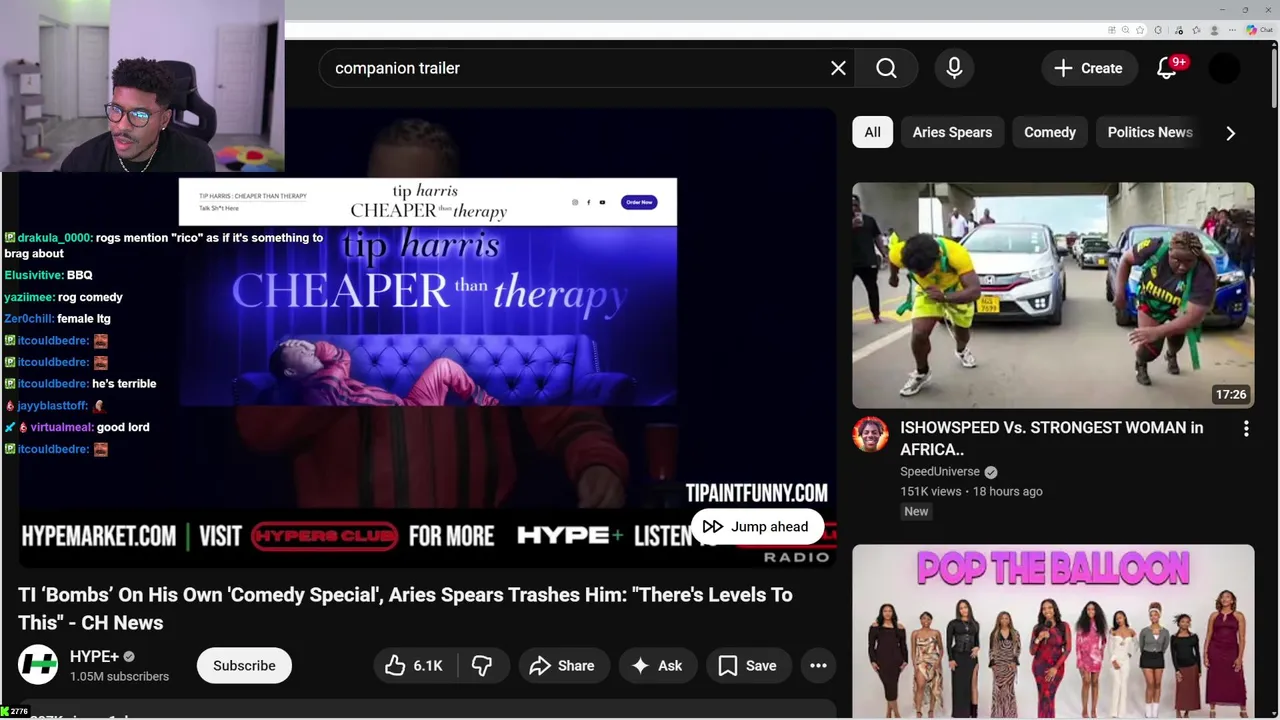This screenshot has width=1280, height=720.
Task: Save the video to a playlist
Action: click(x=748, y=666)
